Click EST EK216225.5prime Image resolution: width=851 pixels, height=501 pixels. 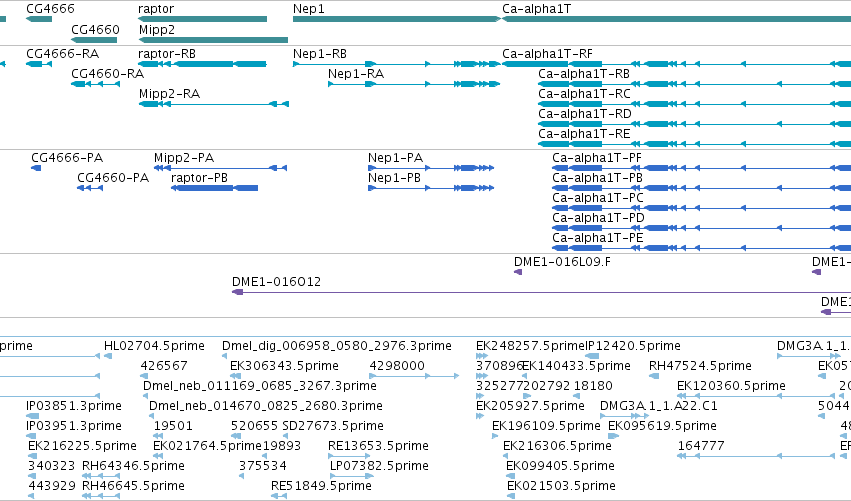[31, 456]
